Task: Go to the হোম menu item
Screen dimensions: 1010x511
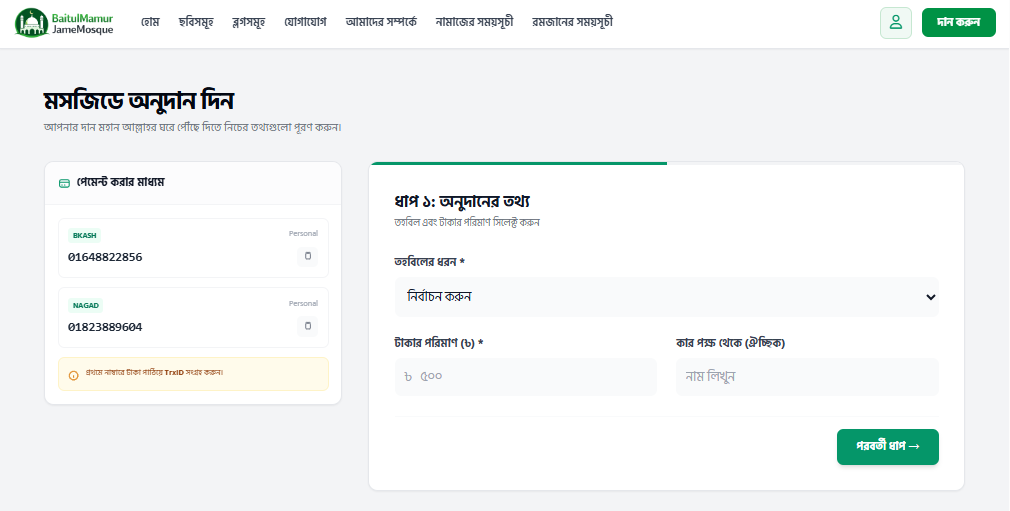Action: click(x=150, y=22)
